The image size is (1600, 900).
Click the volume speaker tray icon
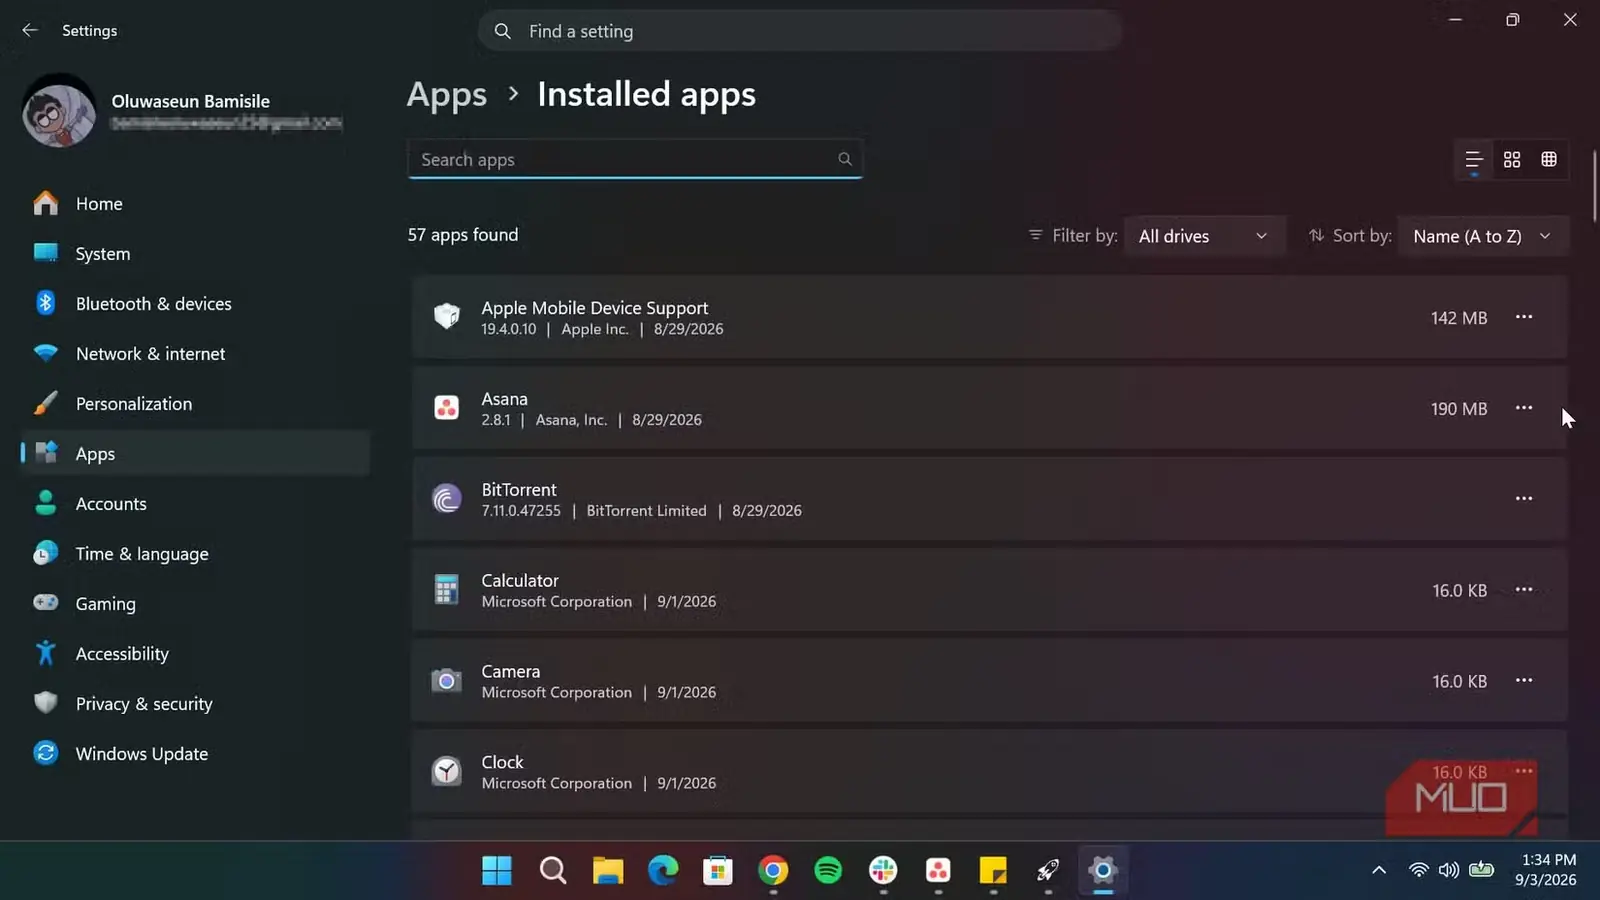coord(1448,870)
